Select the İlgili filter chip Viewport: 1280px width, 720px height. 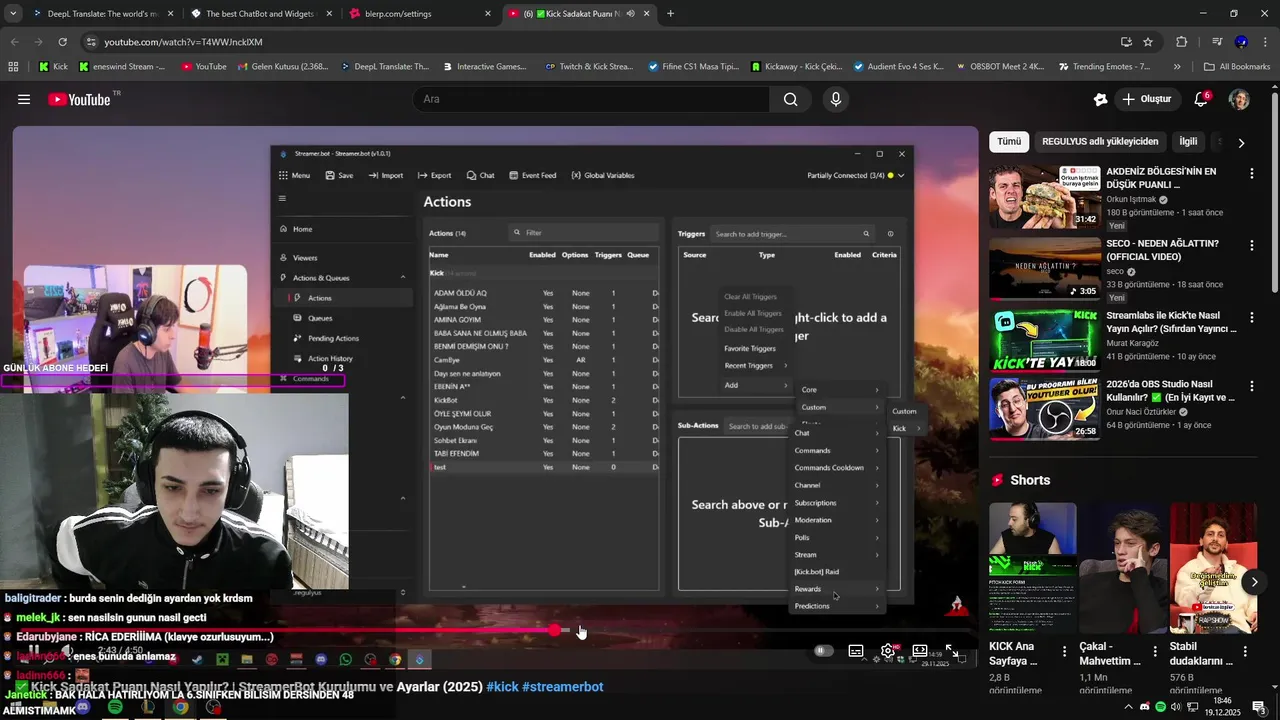pyautogui.click(x=1188, y=142)
